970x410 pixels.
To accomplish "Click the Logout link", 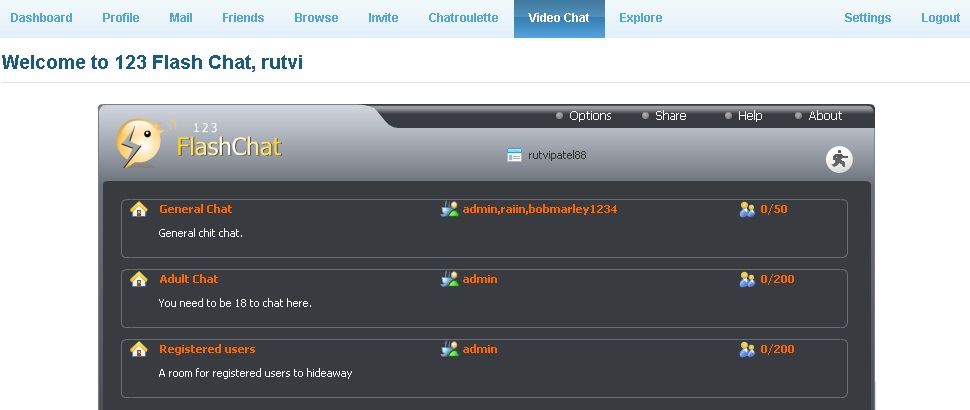I will 940,18.
